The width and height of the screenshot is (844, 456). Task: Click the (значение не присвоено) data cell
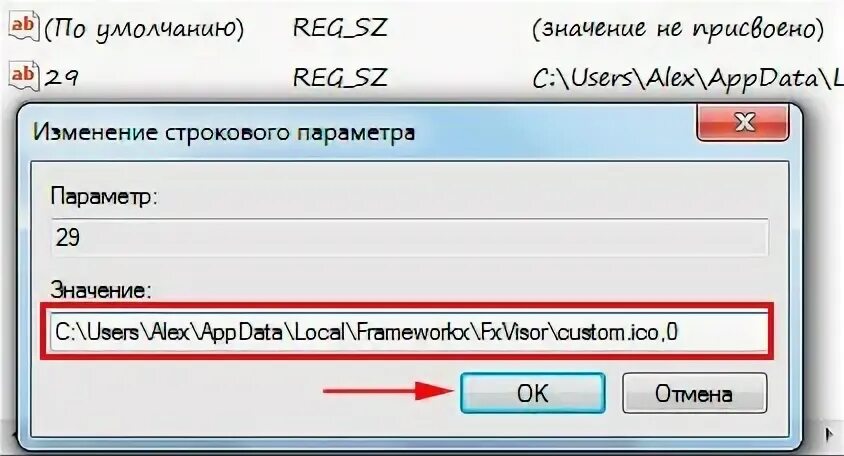678,29
